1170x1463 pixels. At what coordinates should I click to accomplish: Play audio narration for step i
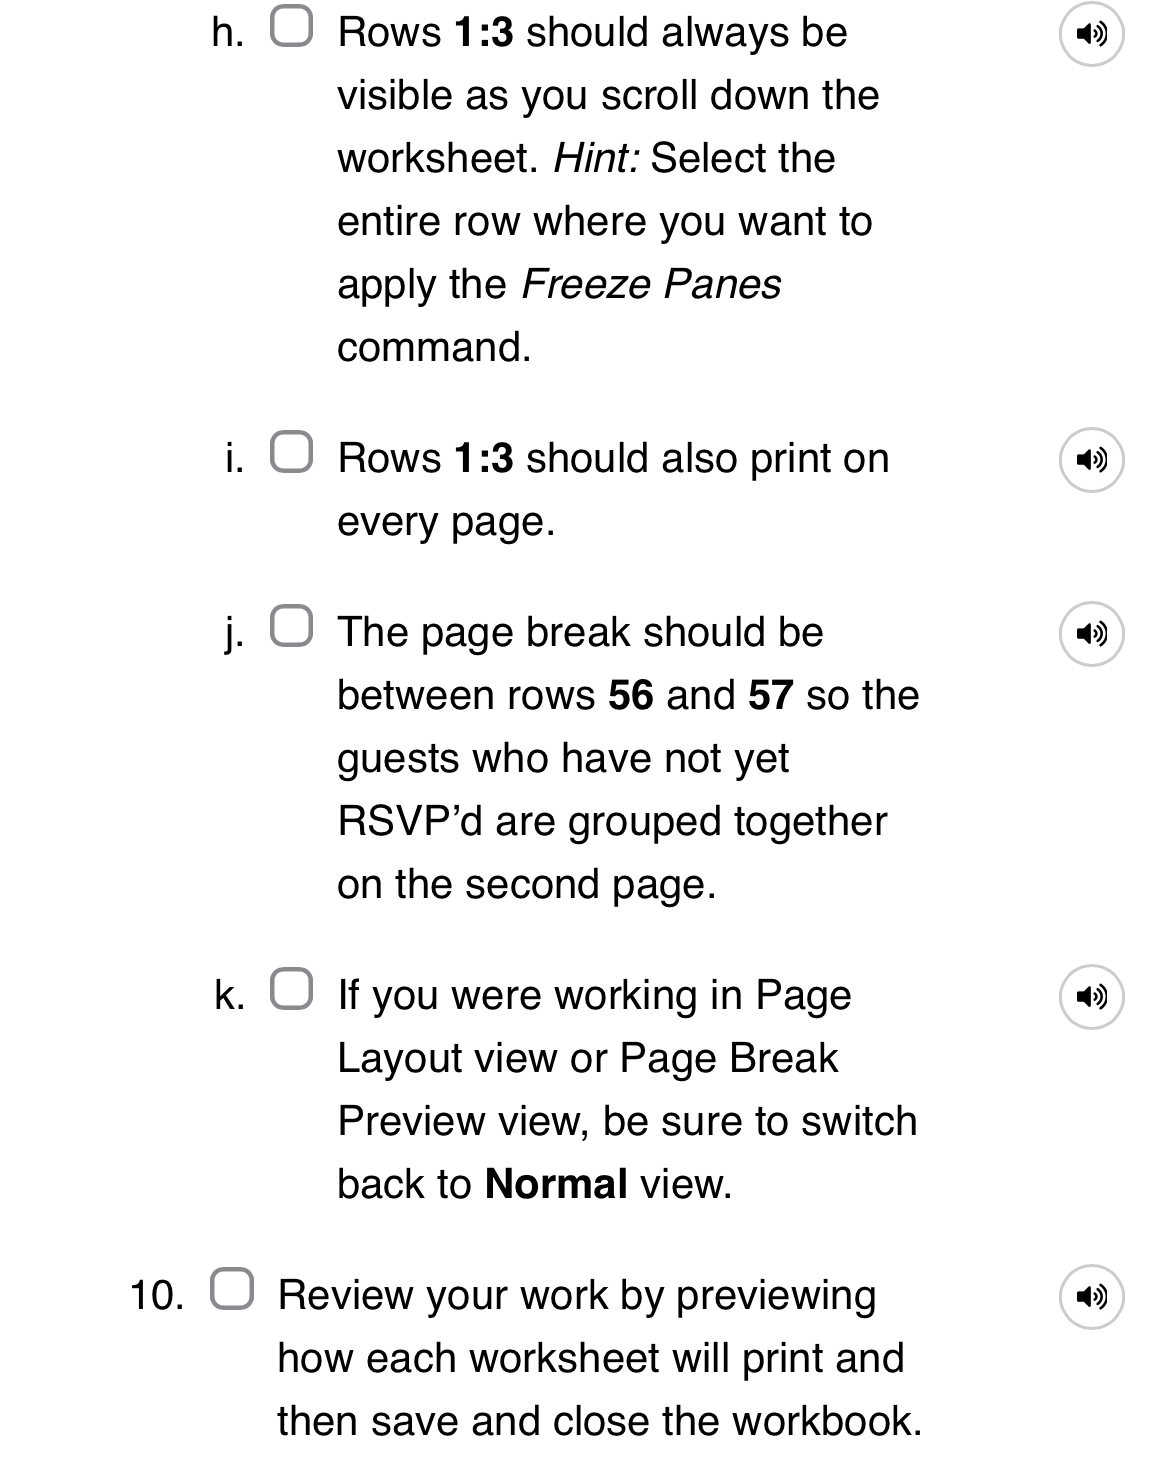(1092, 460)
